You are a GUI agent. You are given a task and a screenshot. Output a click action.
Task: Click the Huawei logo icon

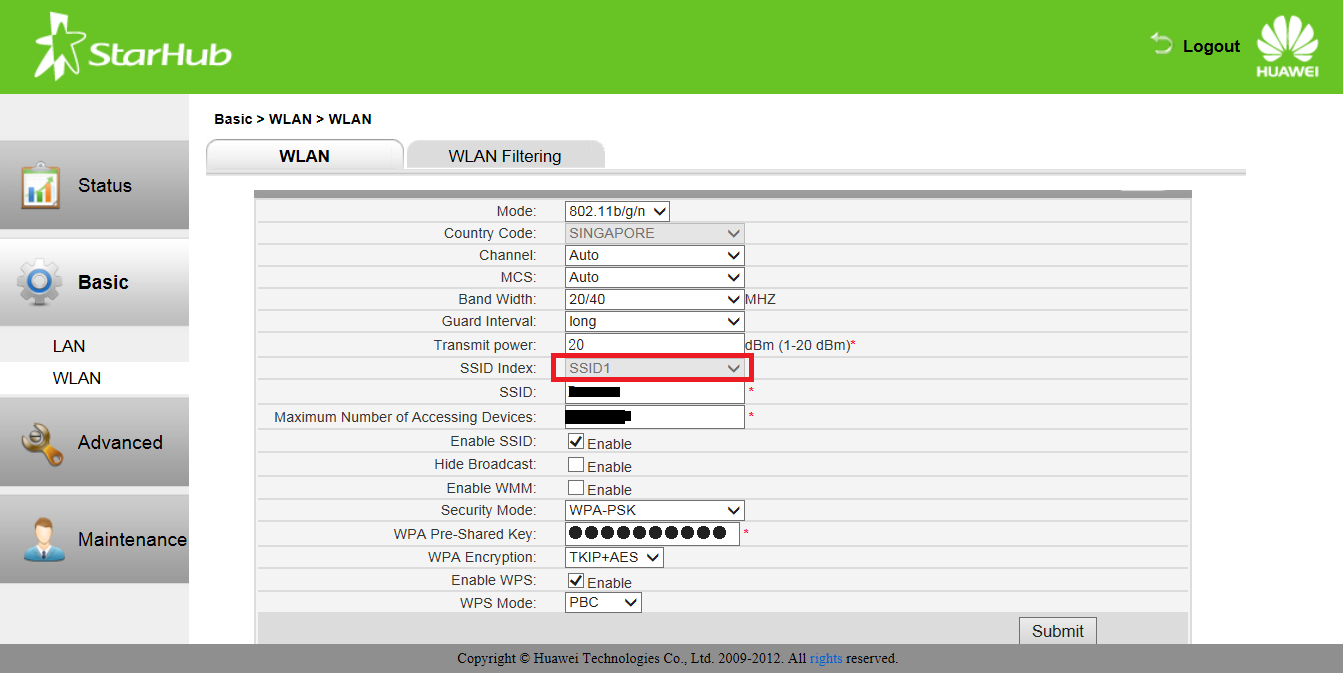(x=1287, y=45)
